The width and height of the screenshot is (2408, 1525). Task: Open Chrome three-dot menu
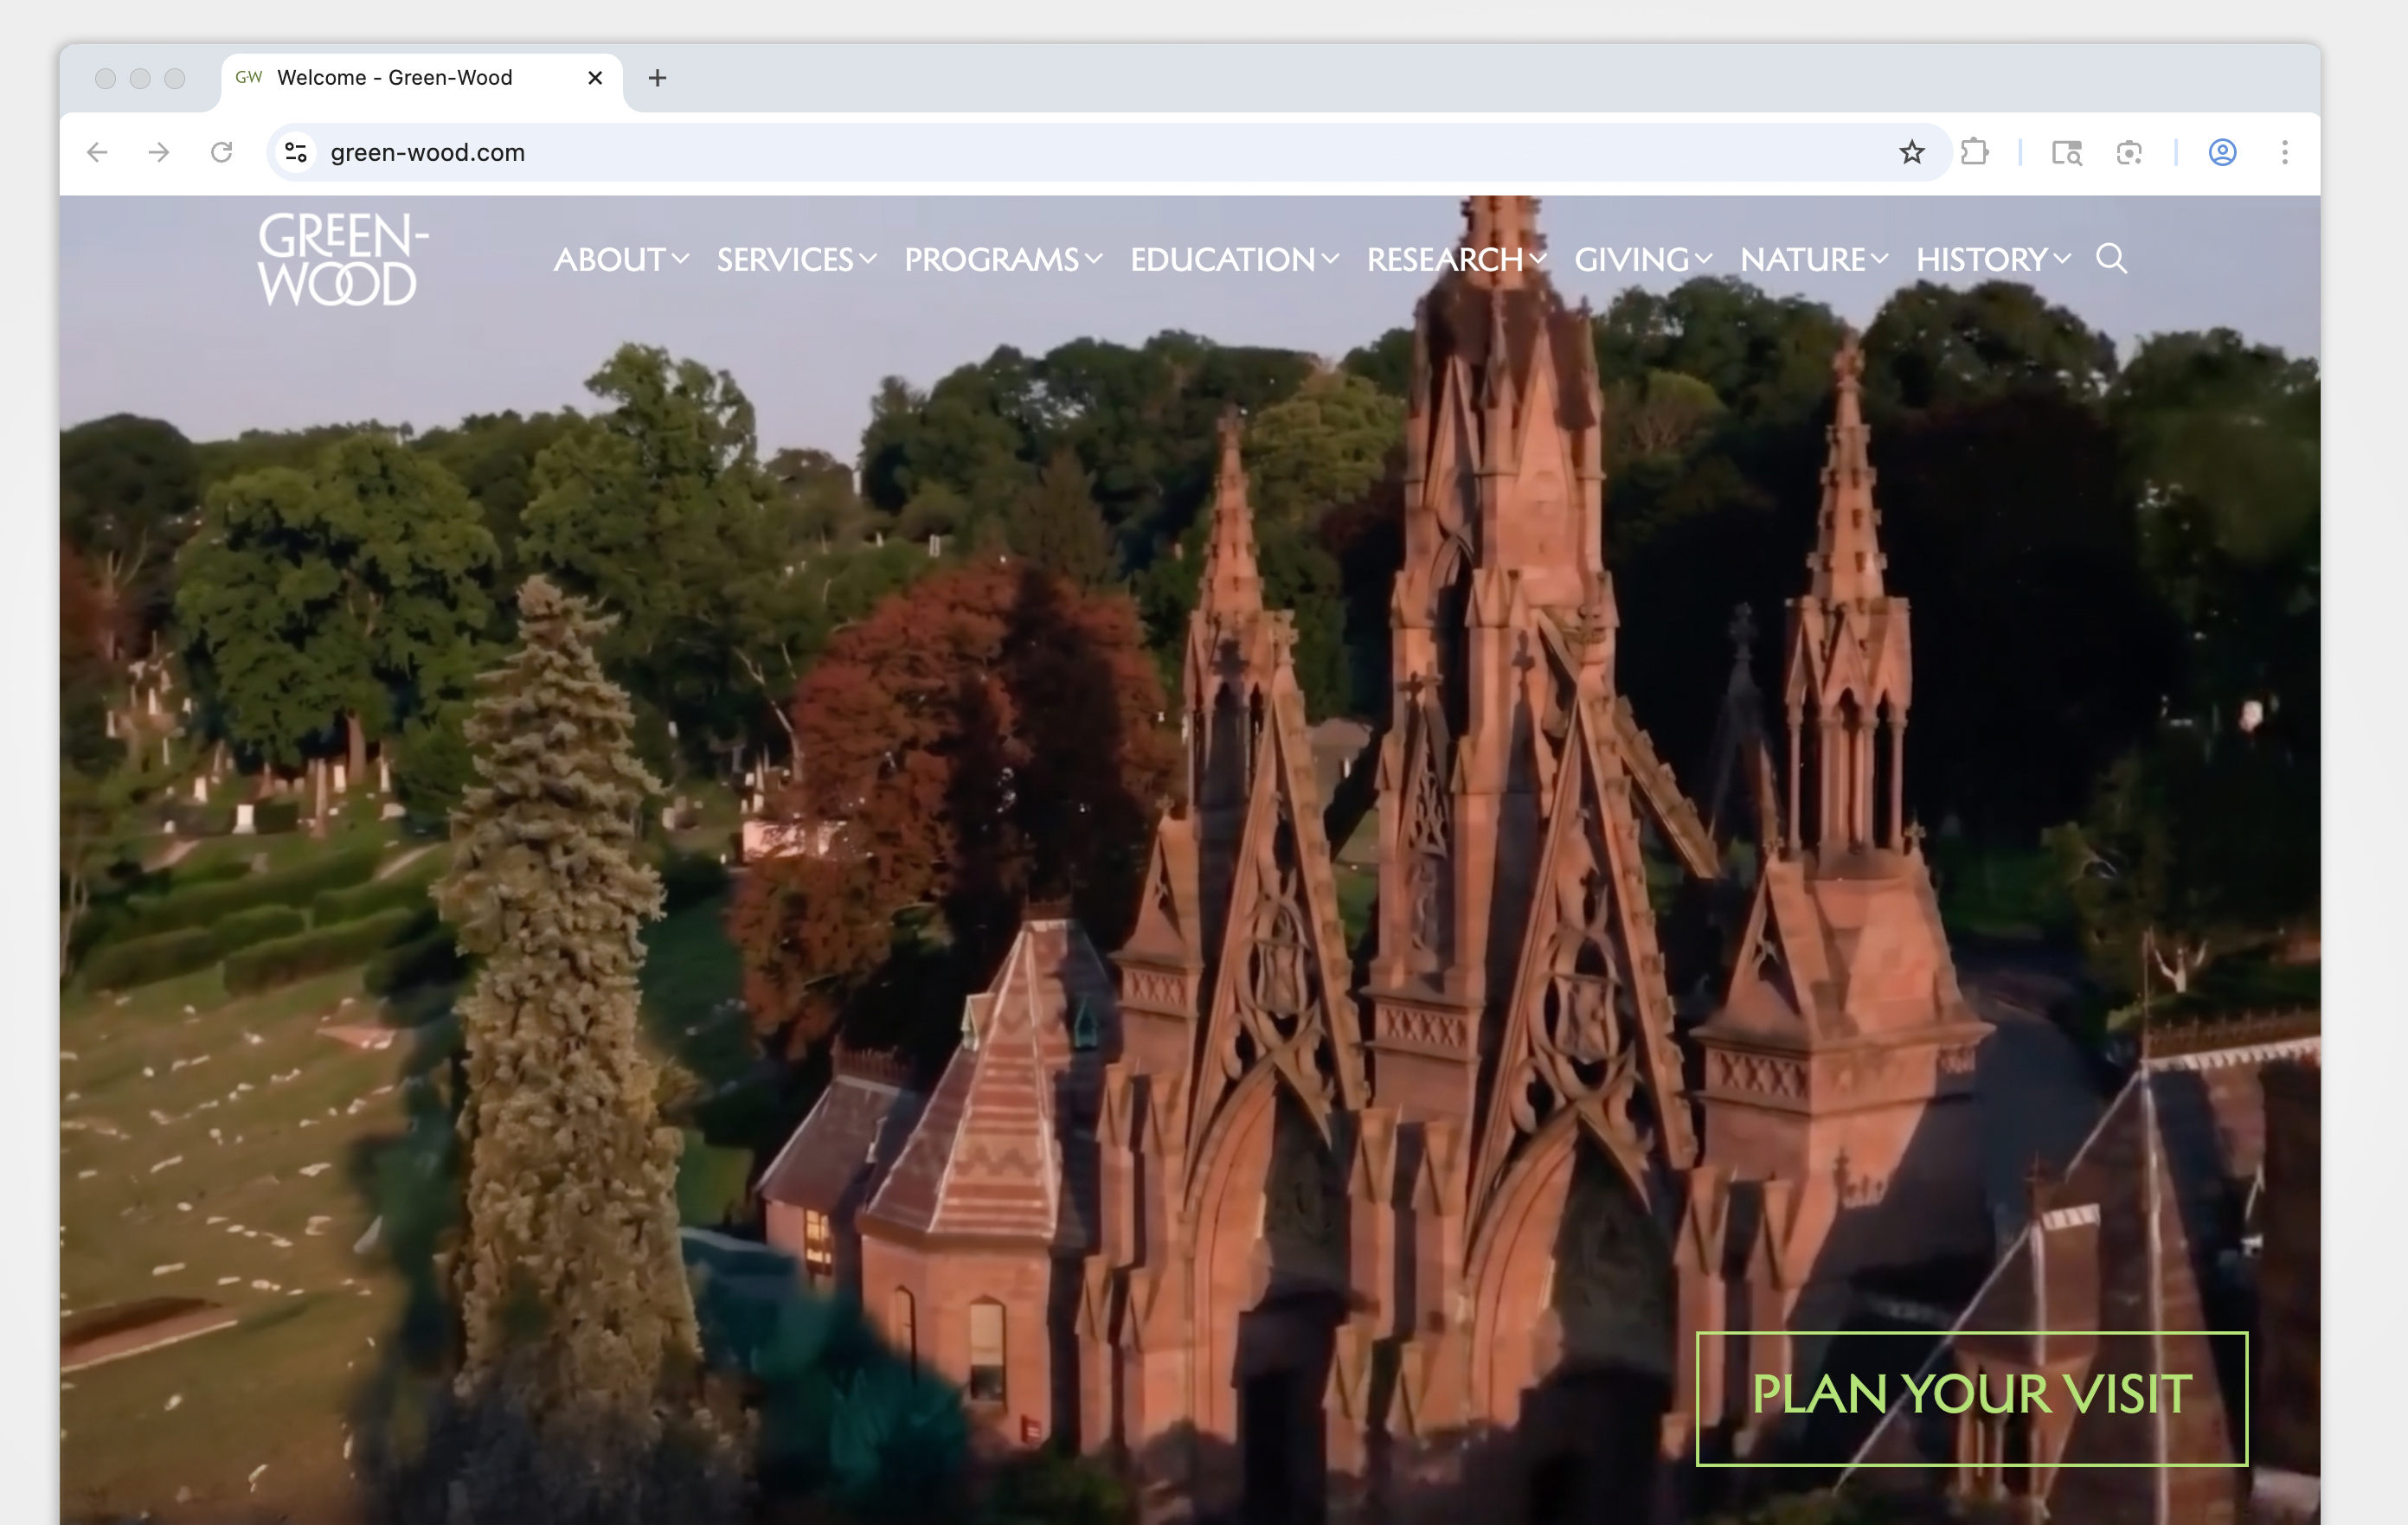click(2284, 152)
